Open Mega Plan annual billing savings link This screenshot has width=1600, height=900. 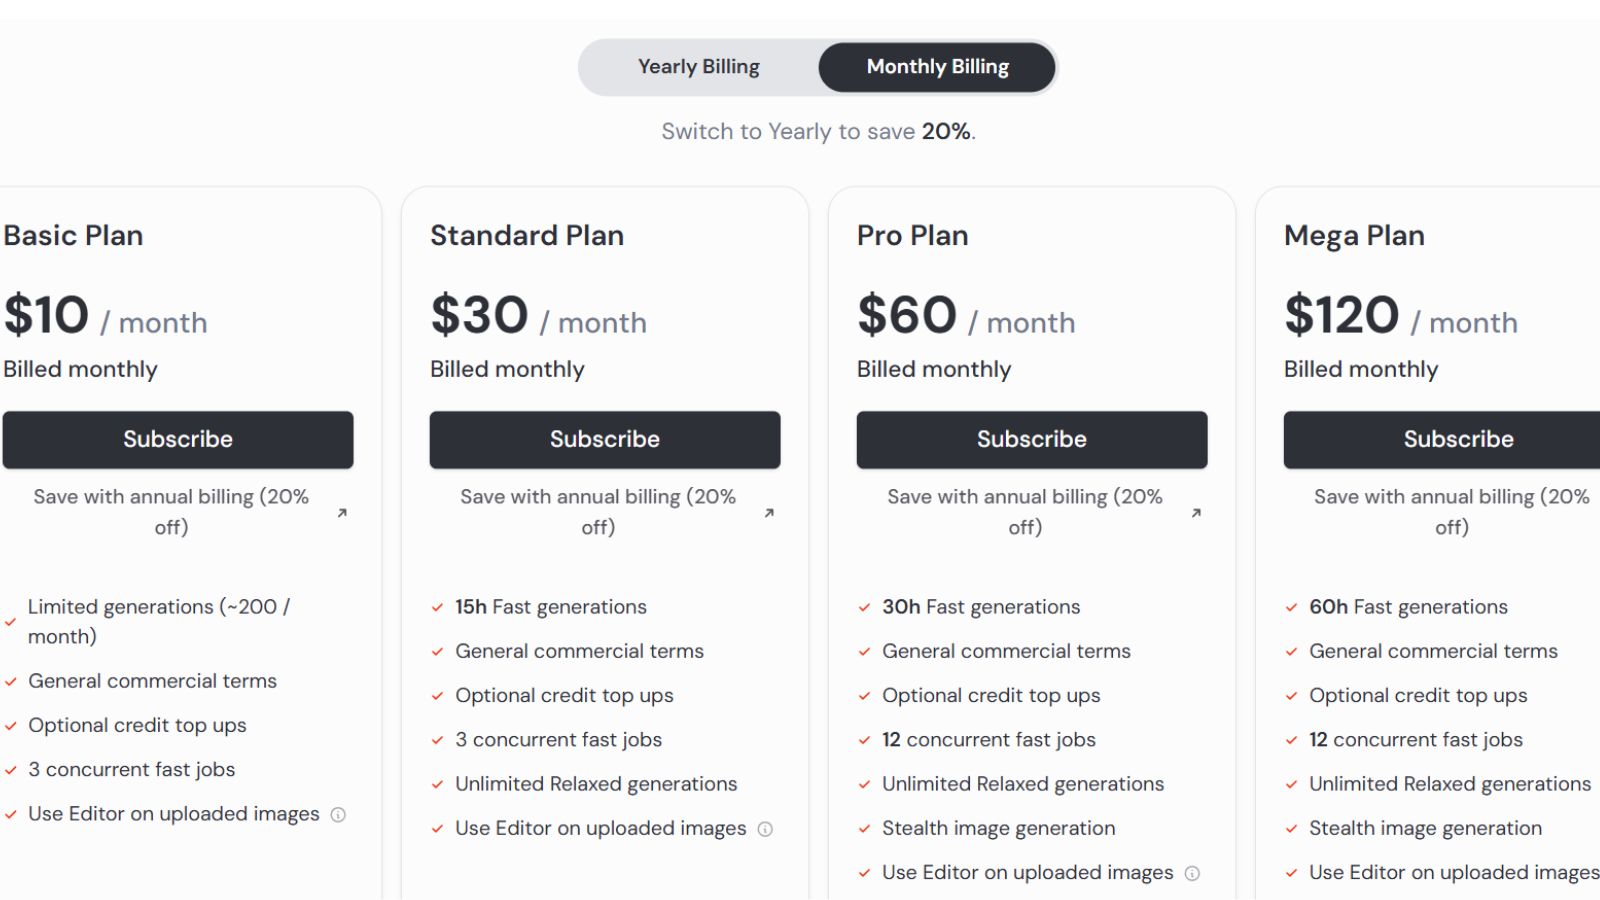[x=1452, y=512]
